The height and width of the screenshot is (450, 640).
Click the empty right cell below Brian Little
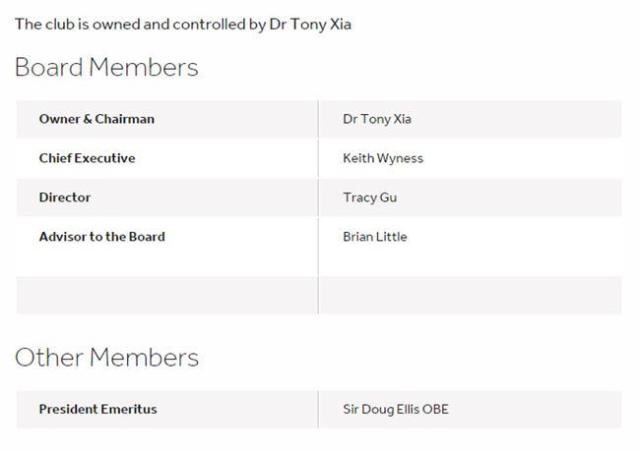470,296
